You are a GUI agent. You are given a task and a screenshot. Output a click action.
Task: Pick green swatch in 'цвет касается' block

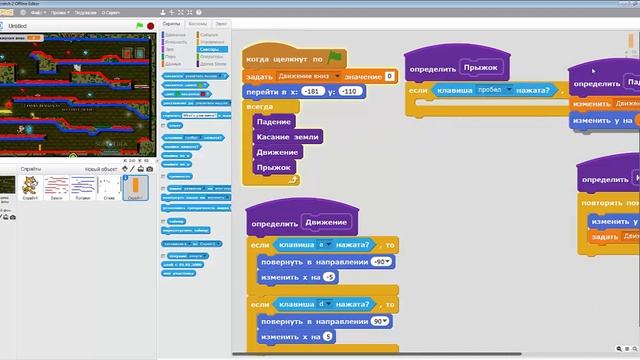point(178,94)
